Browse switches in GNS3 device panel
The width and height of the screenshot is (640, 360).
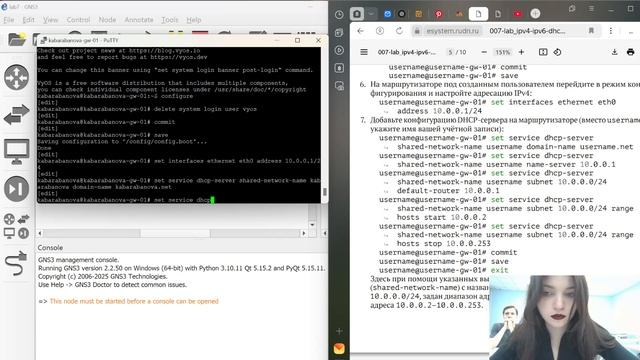click(x=16, y=114)
